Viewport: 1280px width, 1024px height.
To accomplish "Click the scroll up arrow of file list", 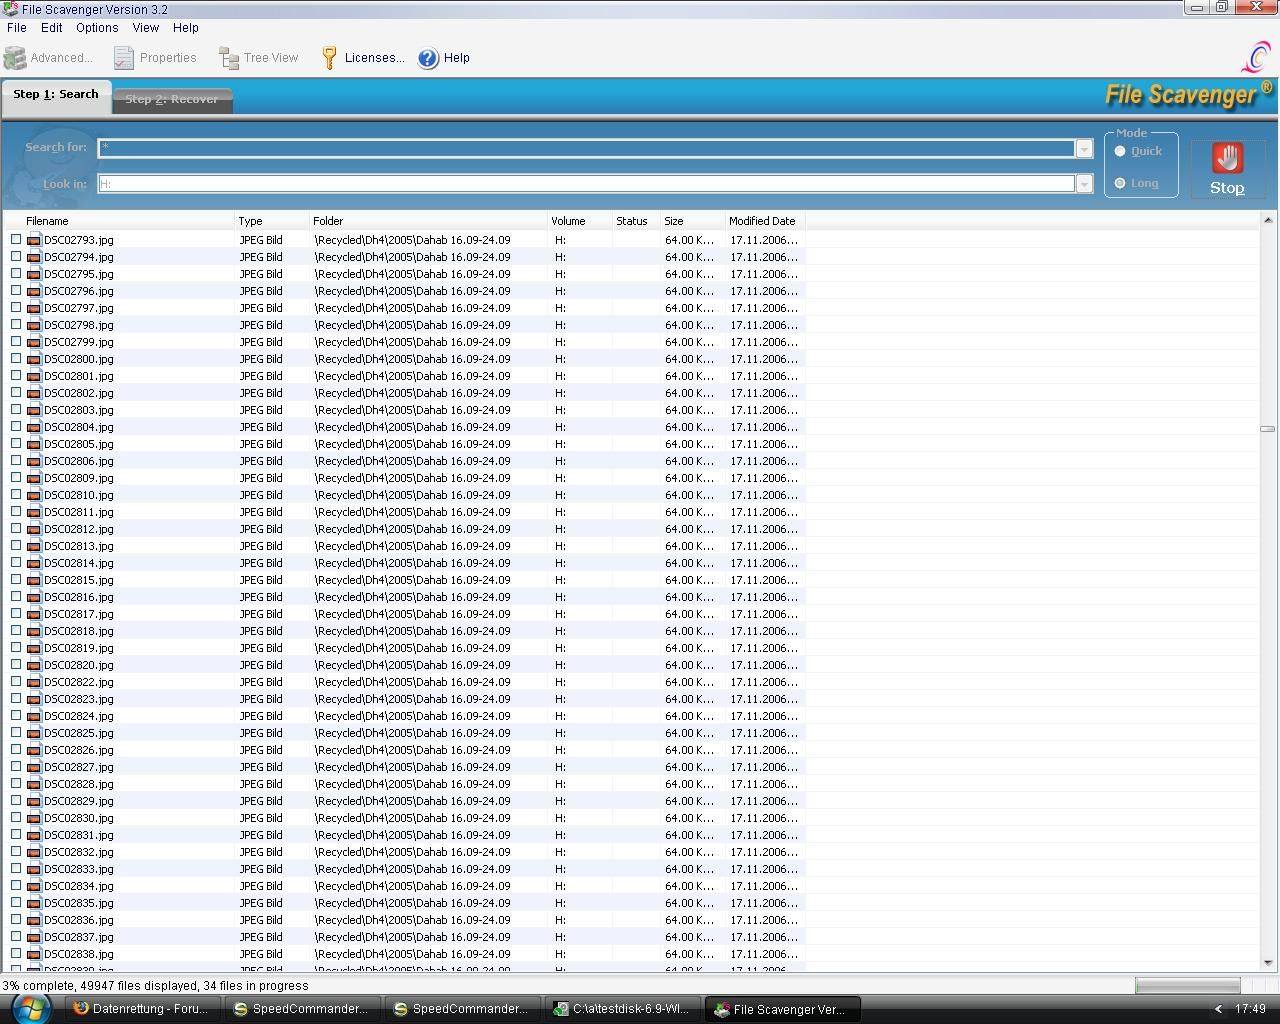I will (x=1267, y=220).
